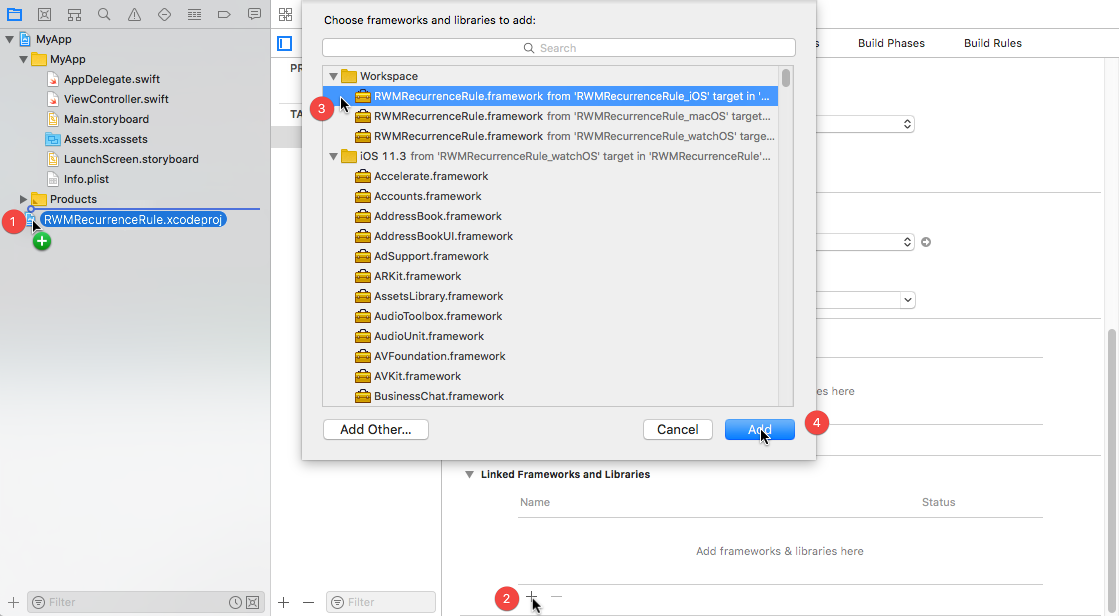
Task: Toggle the targets list sidebar icon
Action: pyautogui.click(x=285, y=44)
